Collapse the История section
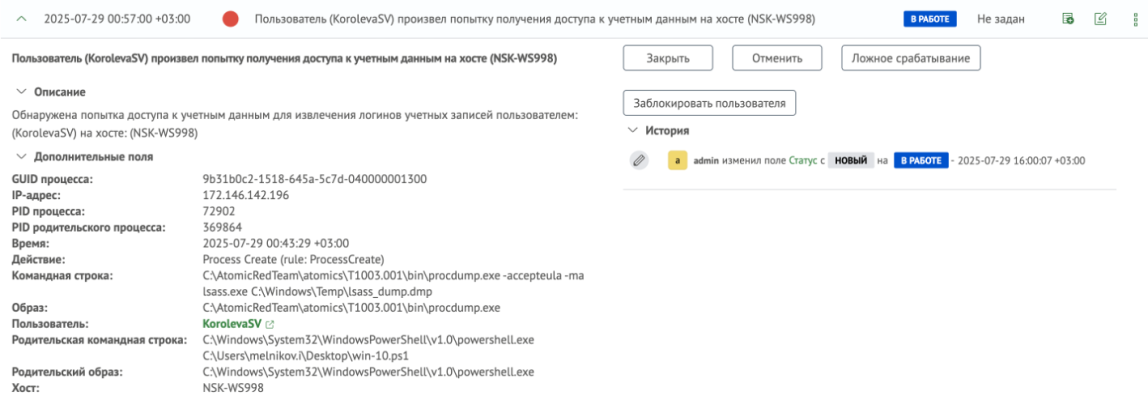Screen dimensions: 1148x400 coord(631,130)
